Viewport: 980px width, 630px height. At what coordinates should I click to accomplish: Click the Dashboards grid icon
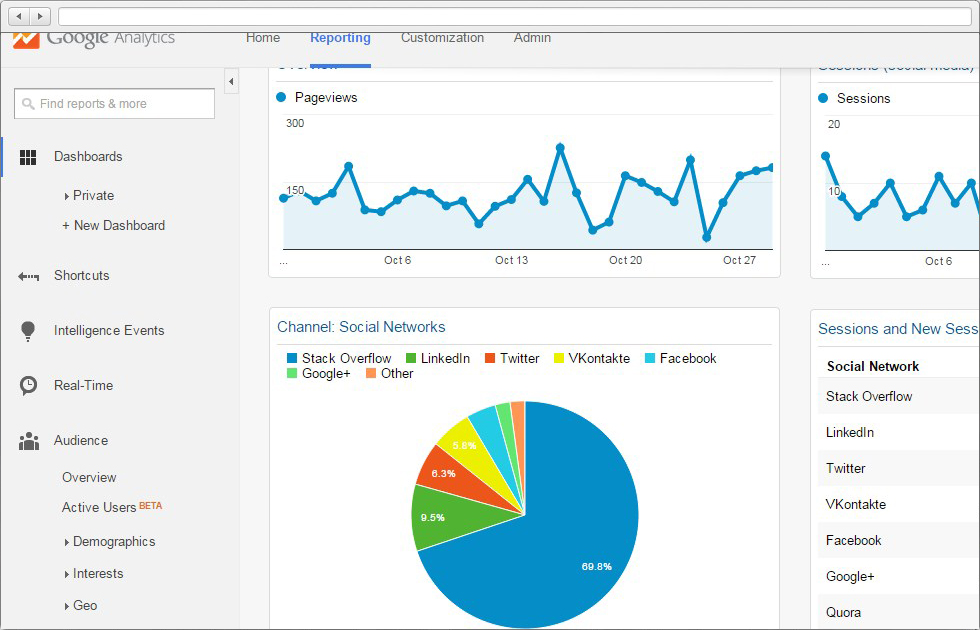pos(28,158)
